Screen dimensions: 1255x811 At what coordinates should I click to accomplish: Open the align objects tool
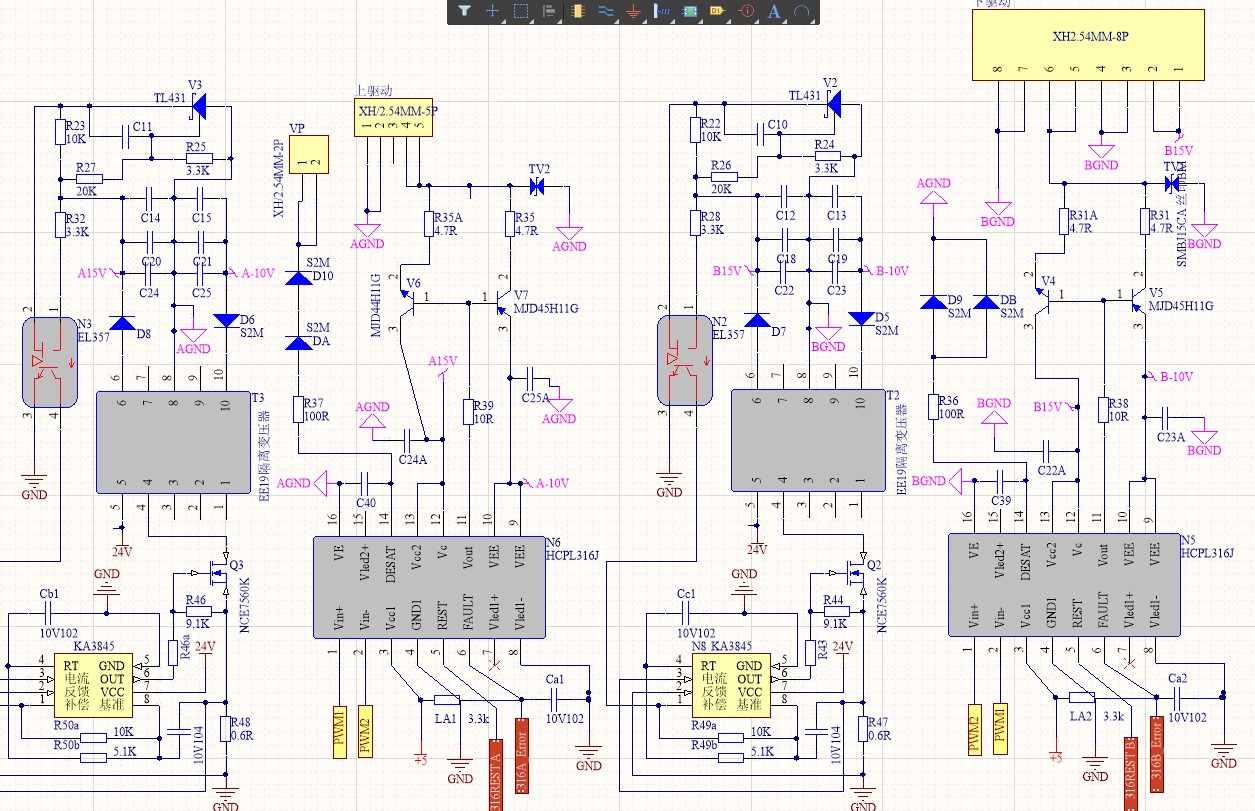point(548,11)
